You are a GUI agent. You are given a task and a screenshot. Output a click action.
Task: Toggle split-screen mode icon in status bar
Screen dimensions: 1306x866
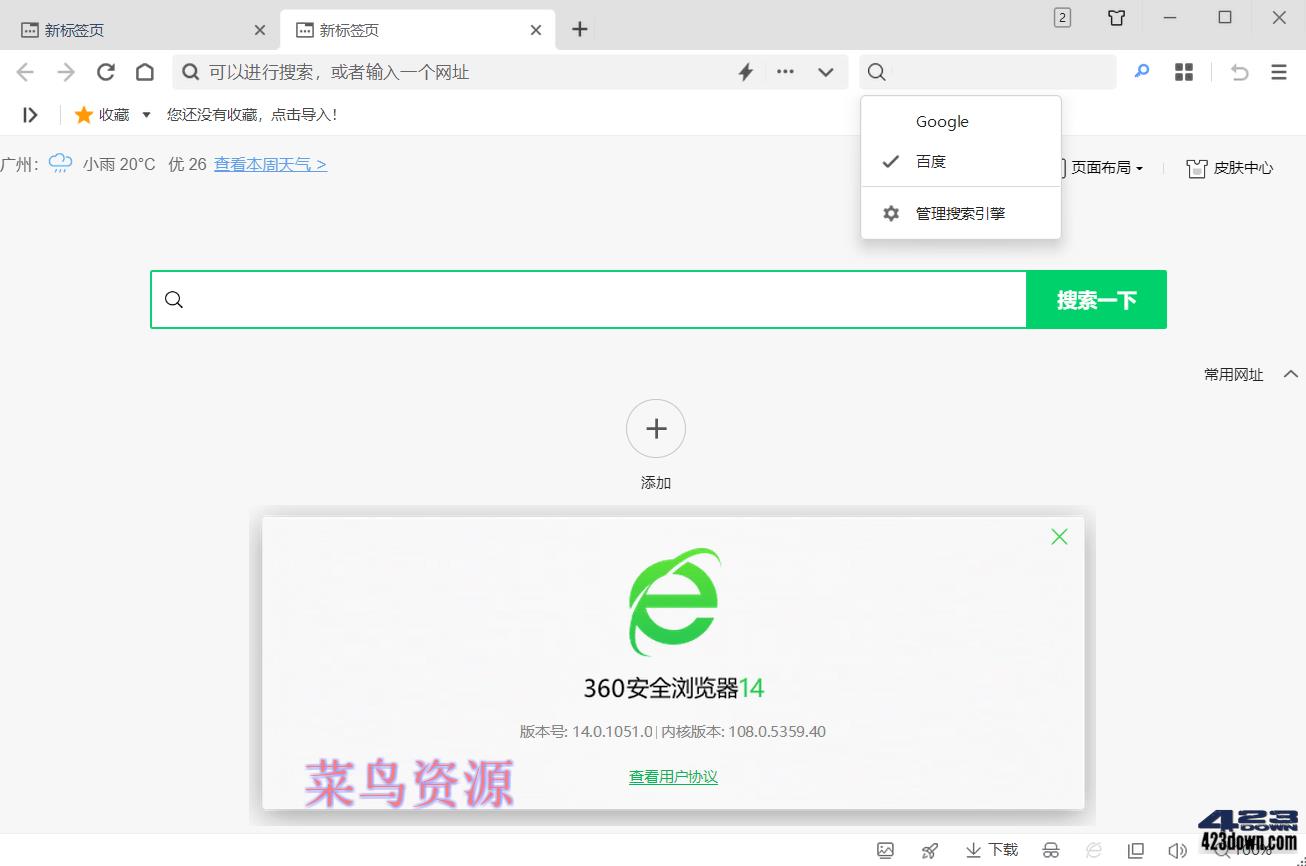tap(1136, 849)
